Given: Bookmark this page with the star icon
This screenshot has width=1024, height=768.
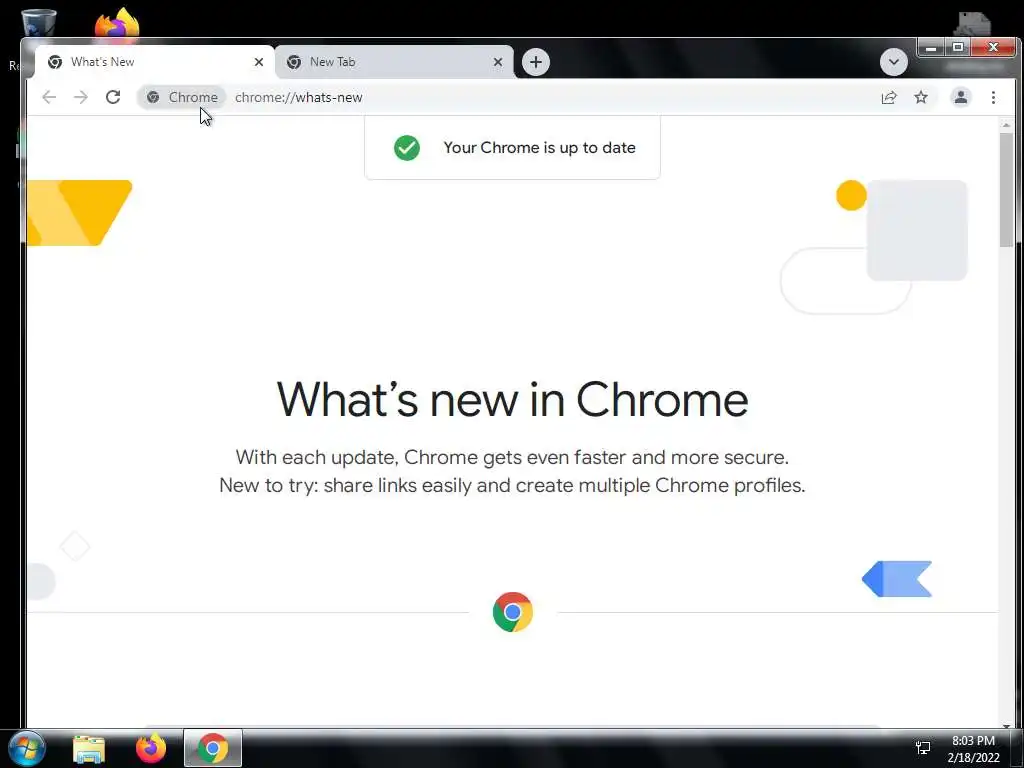Looking at the screenshot, I should (921, 97).
